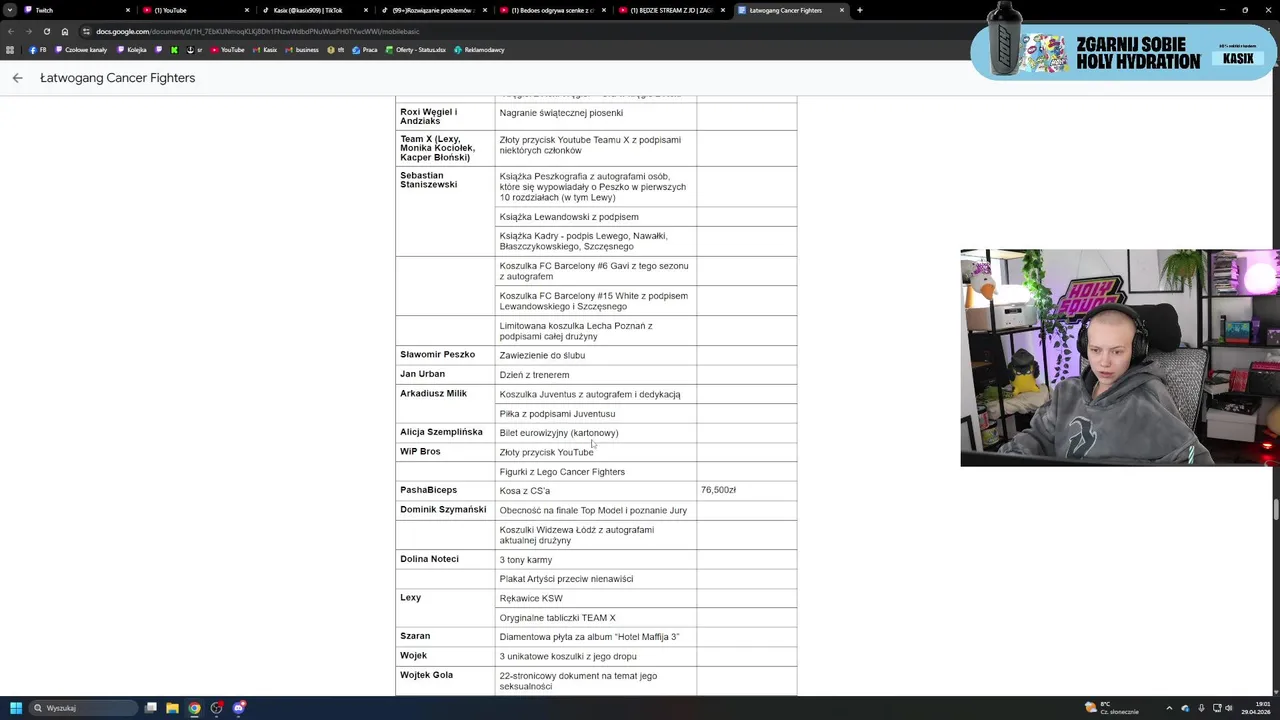
Task: Select the Diamentowa płyta Hotel Maffija 3 cell
Action: 596,637
